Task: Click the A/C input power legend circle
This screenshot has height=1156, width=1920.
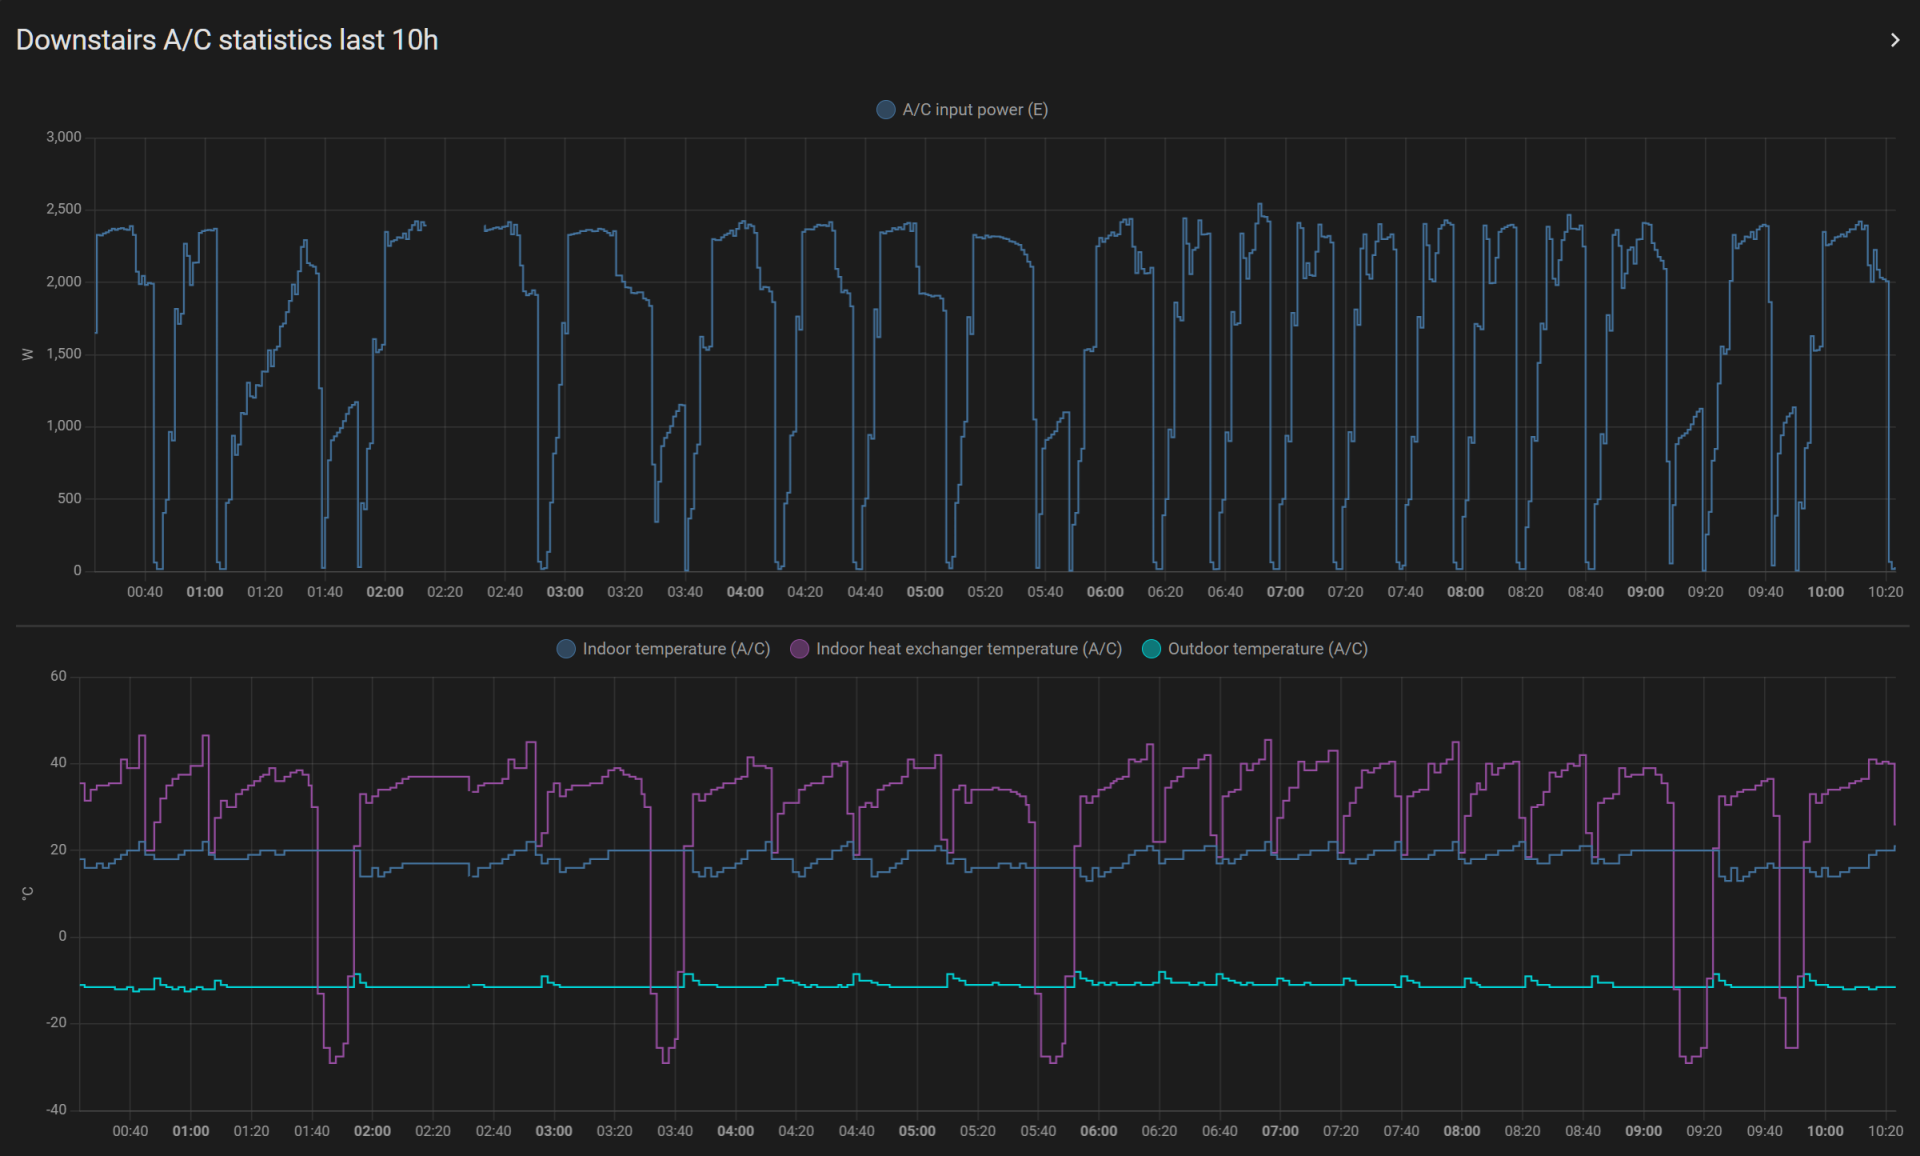Action: pos(885,110)
